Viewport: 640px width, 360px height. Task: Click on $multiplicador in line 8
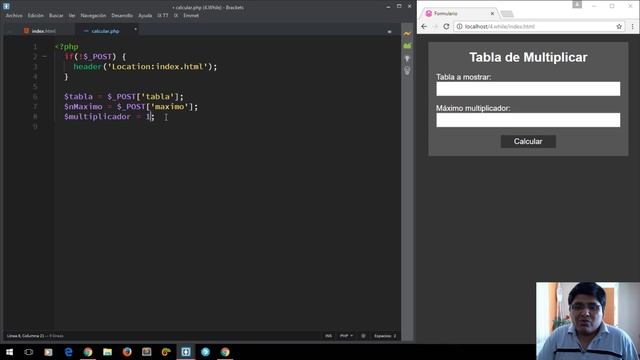[97, 117]
